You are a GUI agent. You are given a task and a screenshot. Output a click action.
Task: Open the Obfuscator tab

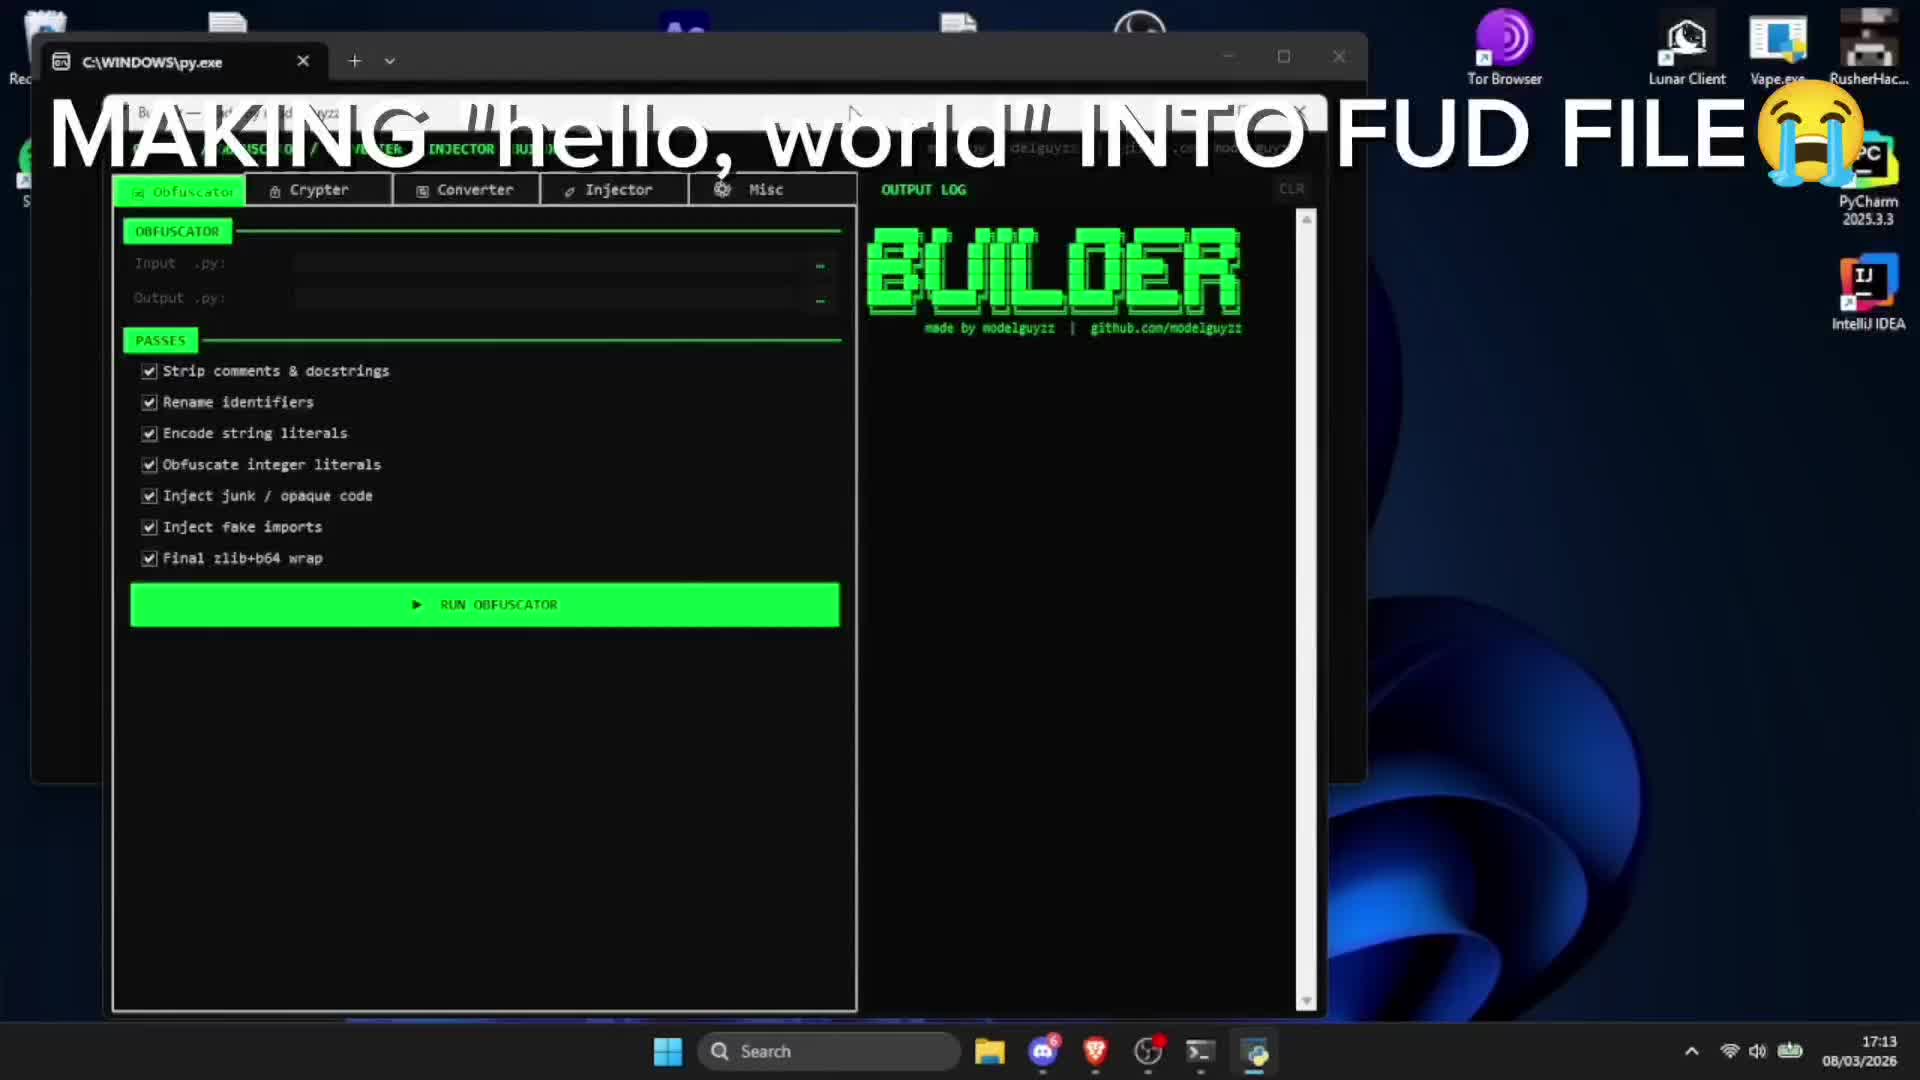(x=180, y=190)
